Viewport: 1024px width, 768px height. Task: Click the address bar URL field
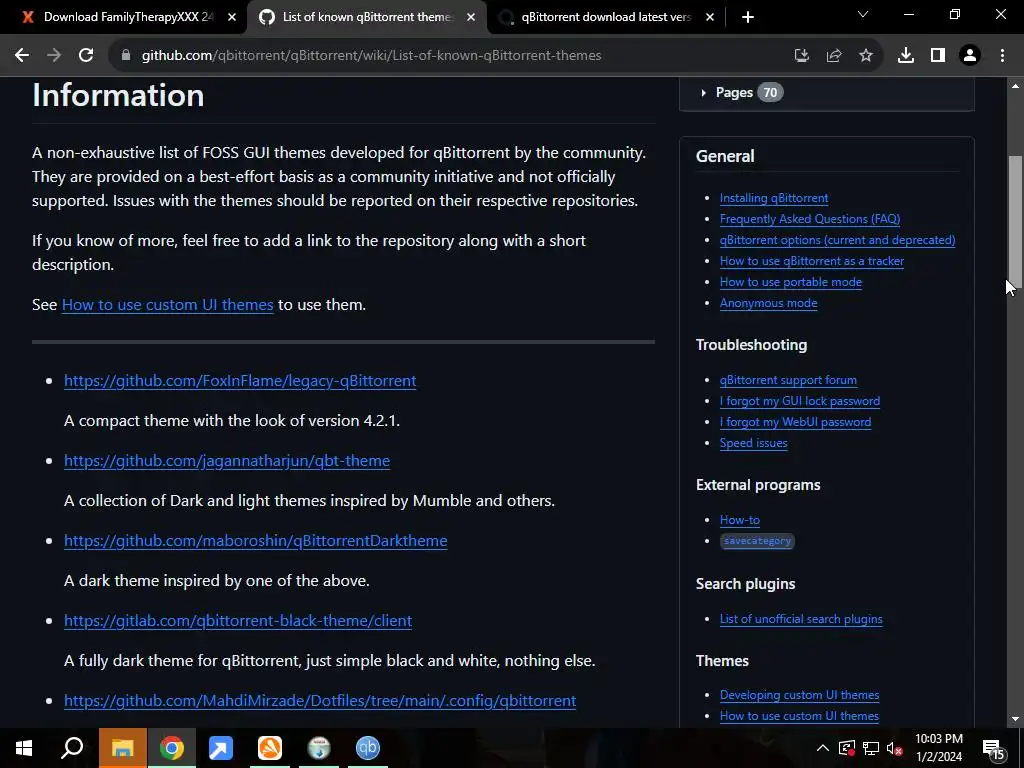point(371,56)
